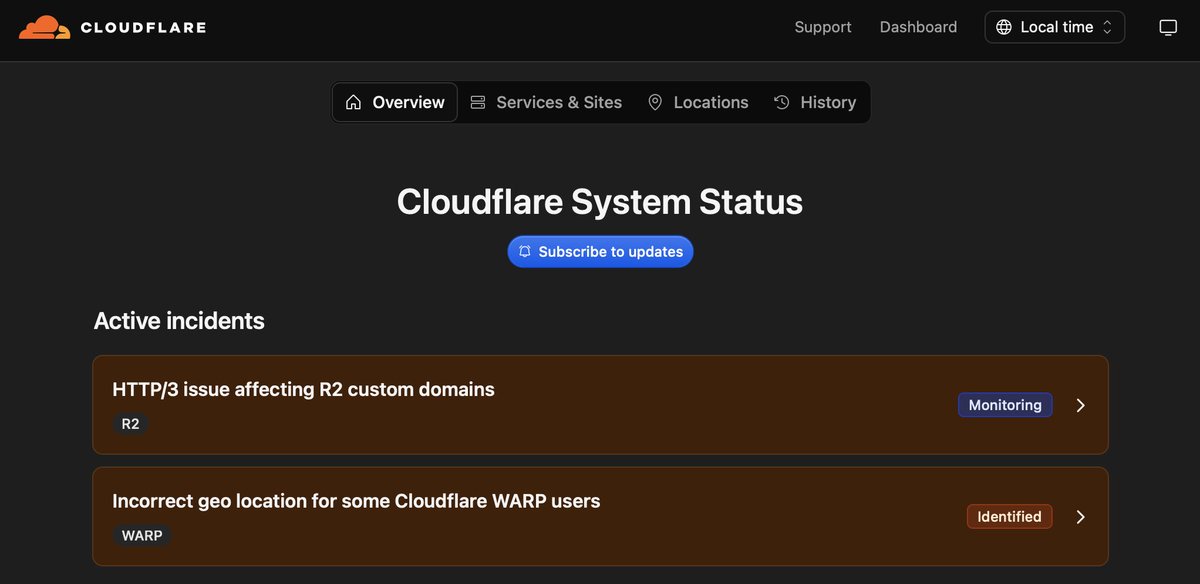The image size is (1200, 584).
Task: Select the Overview tab
Action: 395,102
